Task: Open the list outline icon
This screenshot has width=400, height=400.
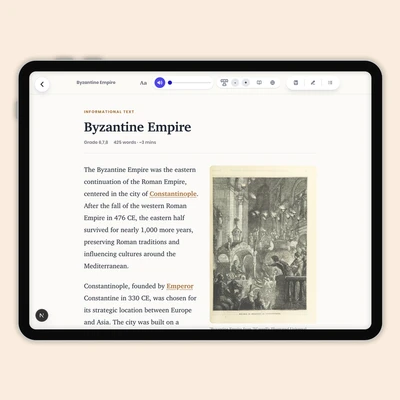Action: [x=330, y=83]
